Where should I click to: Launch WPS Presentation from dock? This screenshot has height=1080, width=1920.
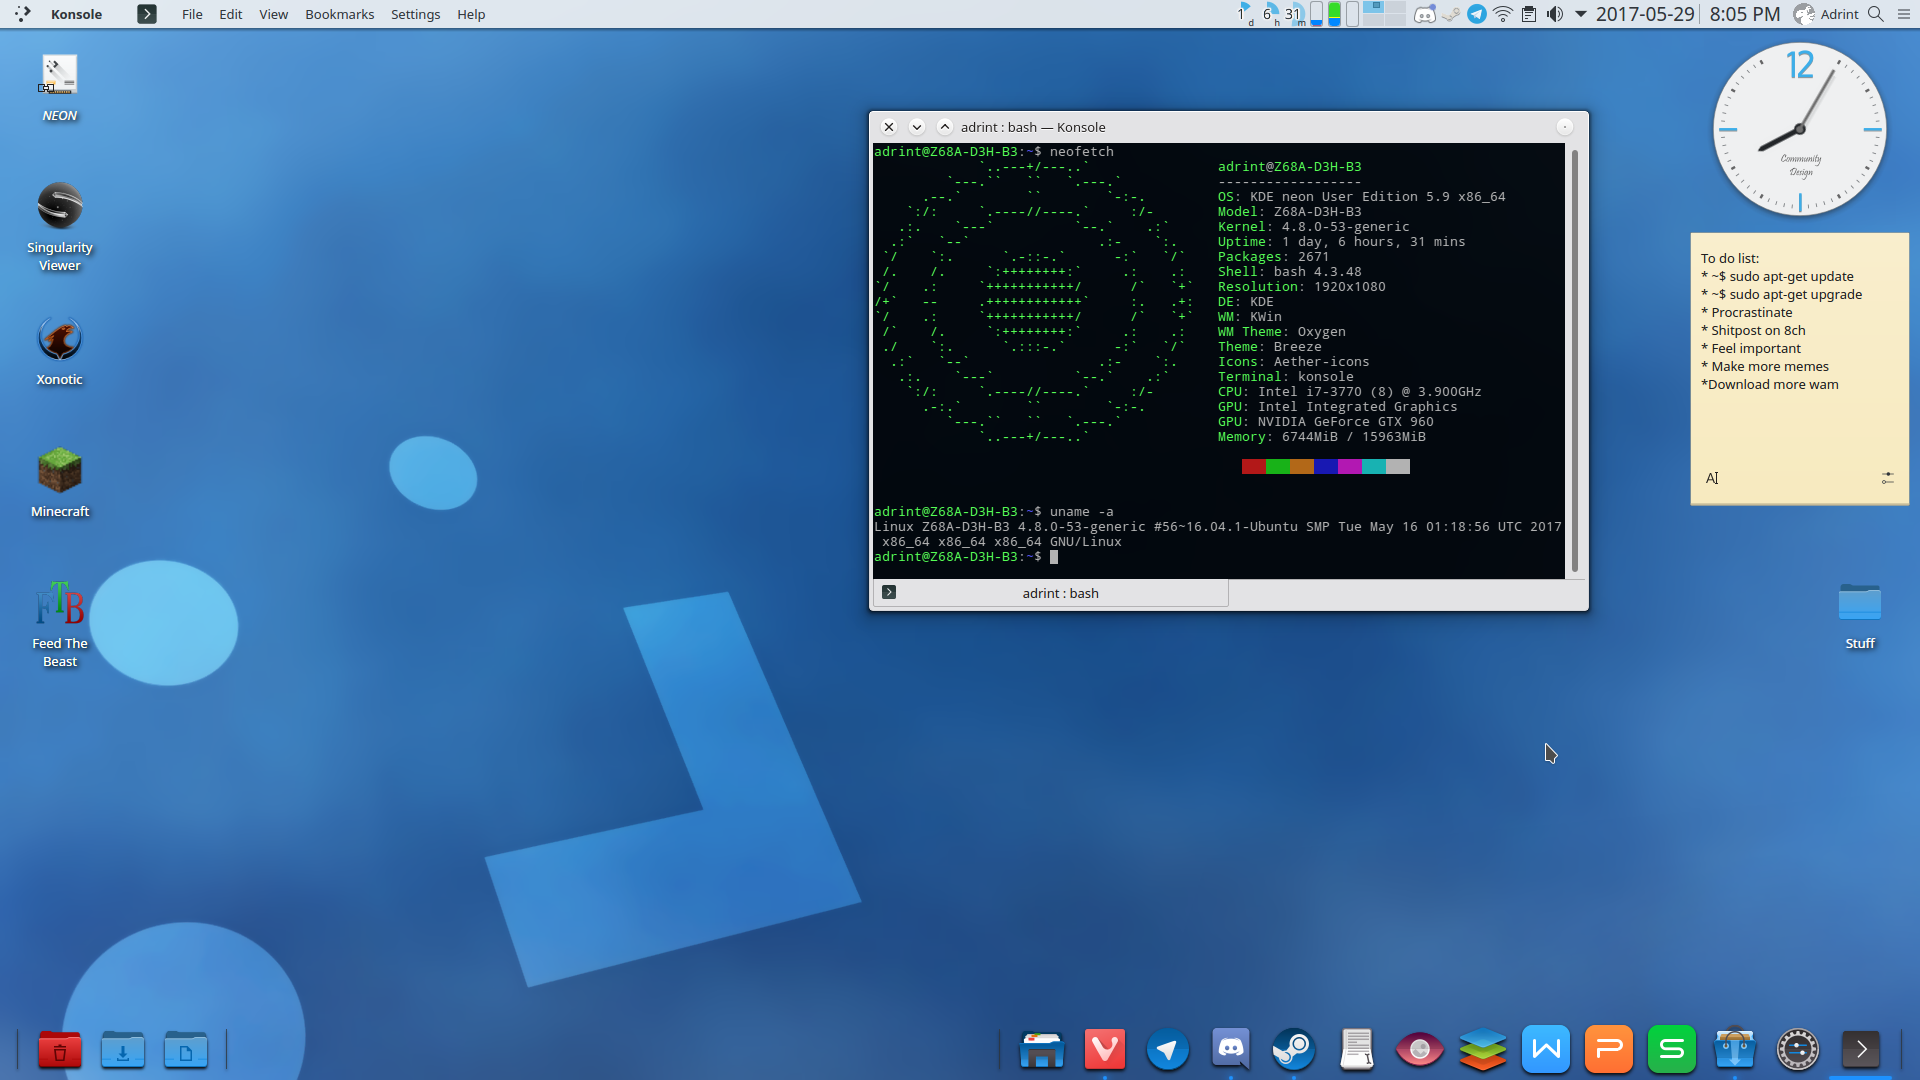coord(1608,1050)
